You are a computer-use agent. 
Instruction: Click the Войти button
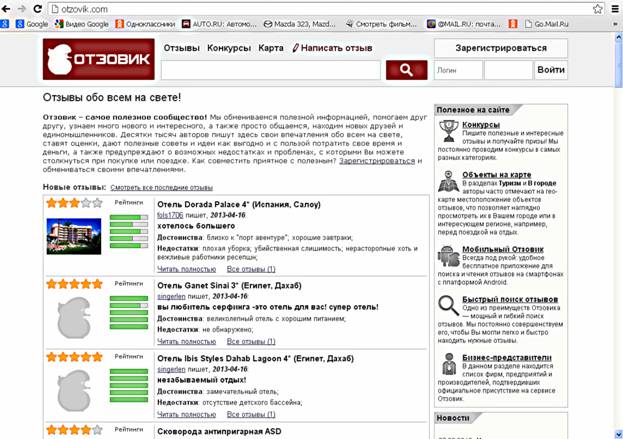[551, 70]
